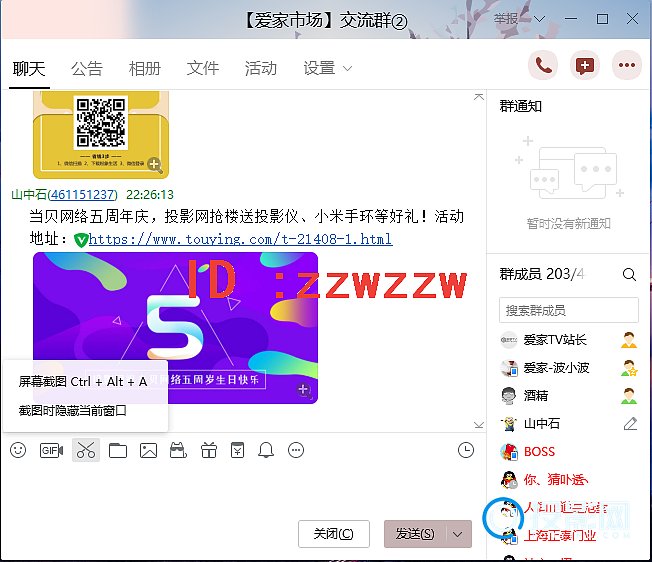Click admin badge icon beside 爱家TV站长
Viewport: 652px width, 562px height.
pos(629,340)
